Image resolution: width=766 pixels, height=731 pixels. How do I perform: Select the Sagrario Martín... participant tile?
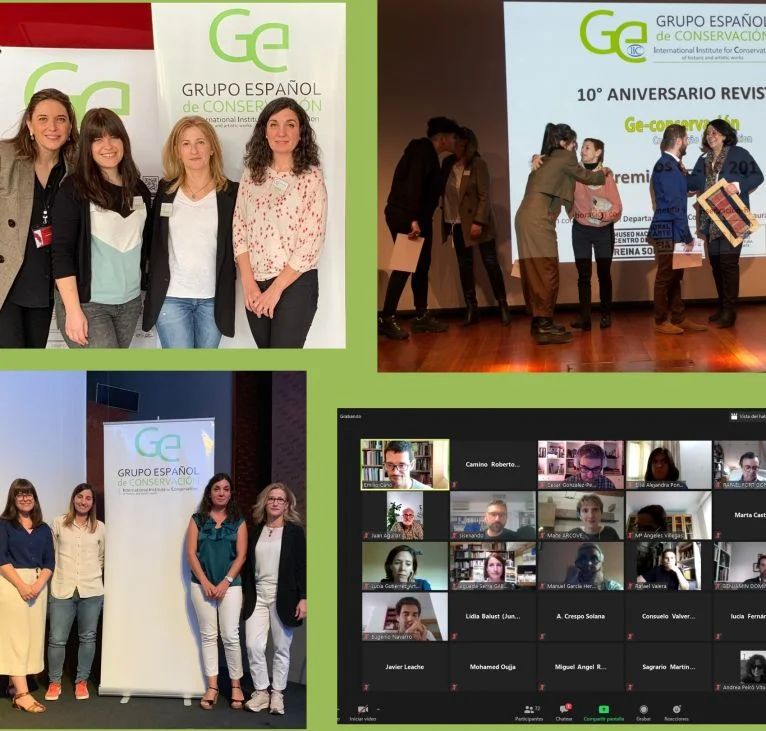(669, 667)
